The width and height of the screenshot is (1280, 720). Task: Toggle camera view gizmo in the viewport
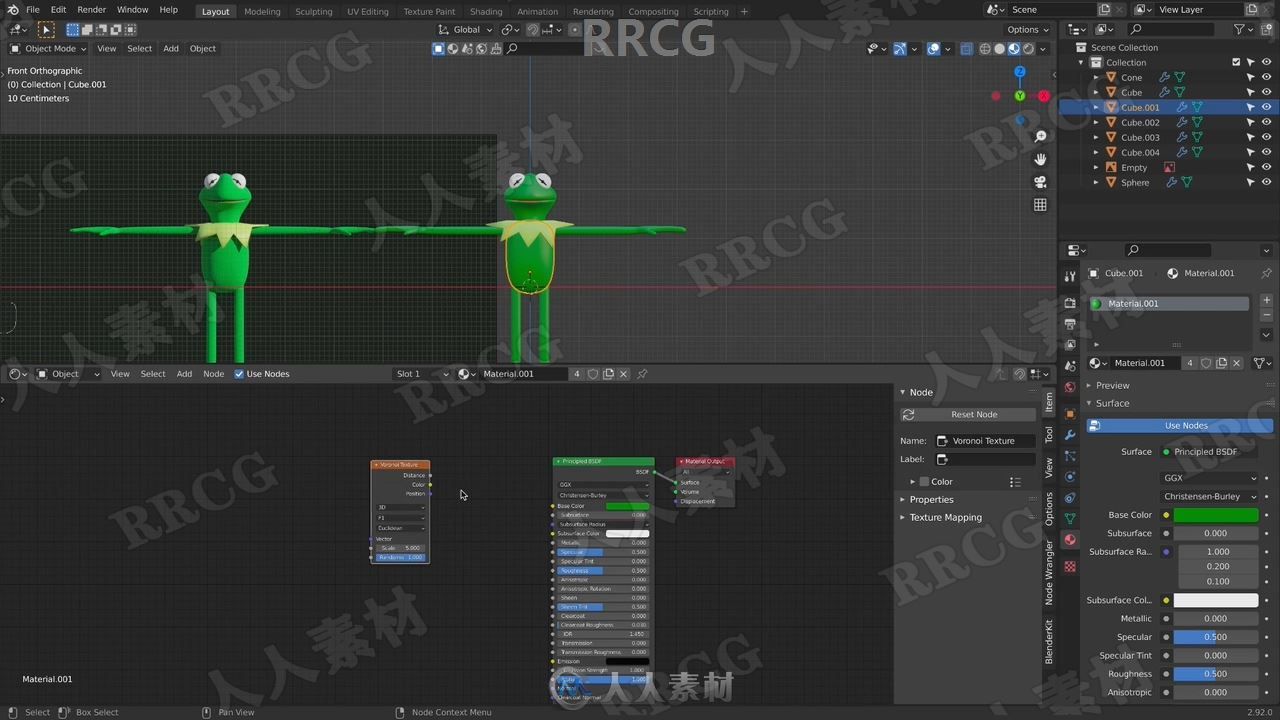(x=1040, y=182)
